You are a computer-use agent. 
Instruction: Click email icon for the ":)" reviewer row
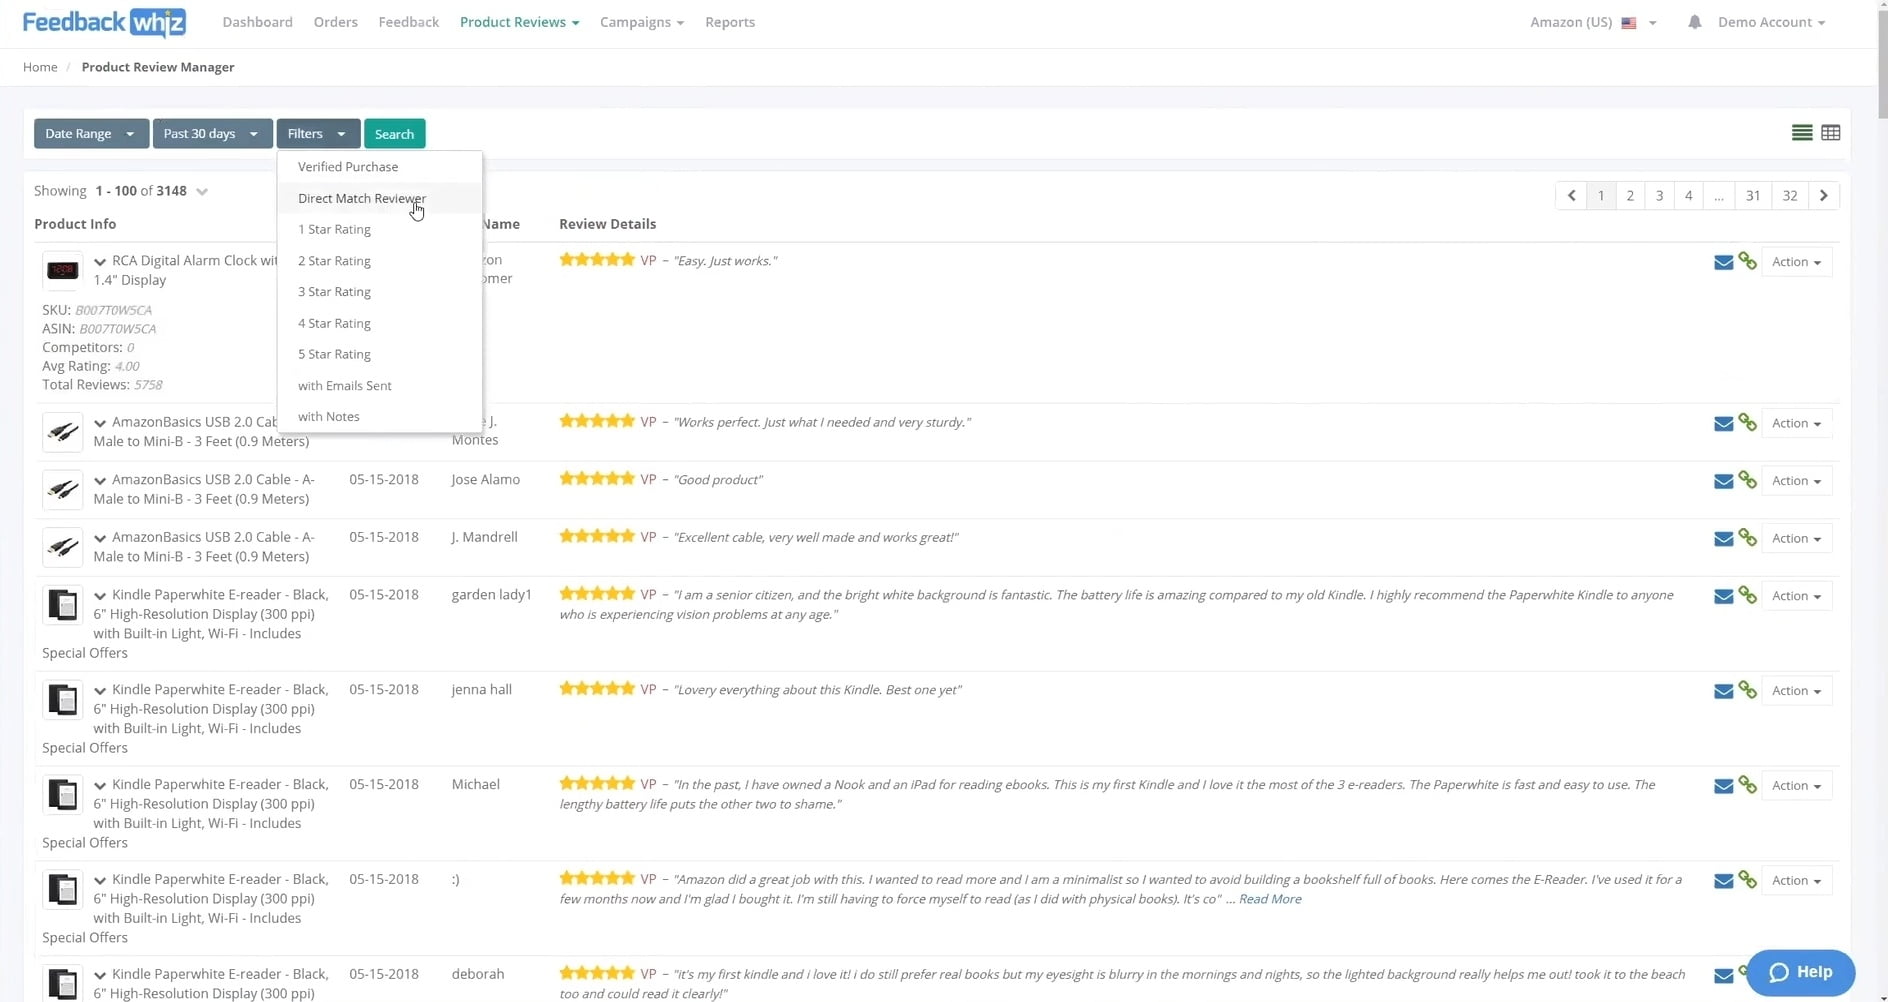click(1723, 881)
